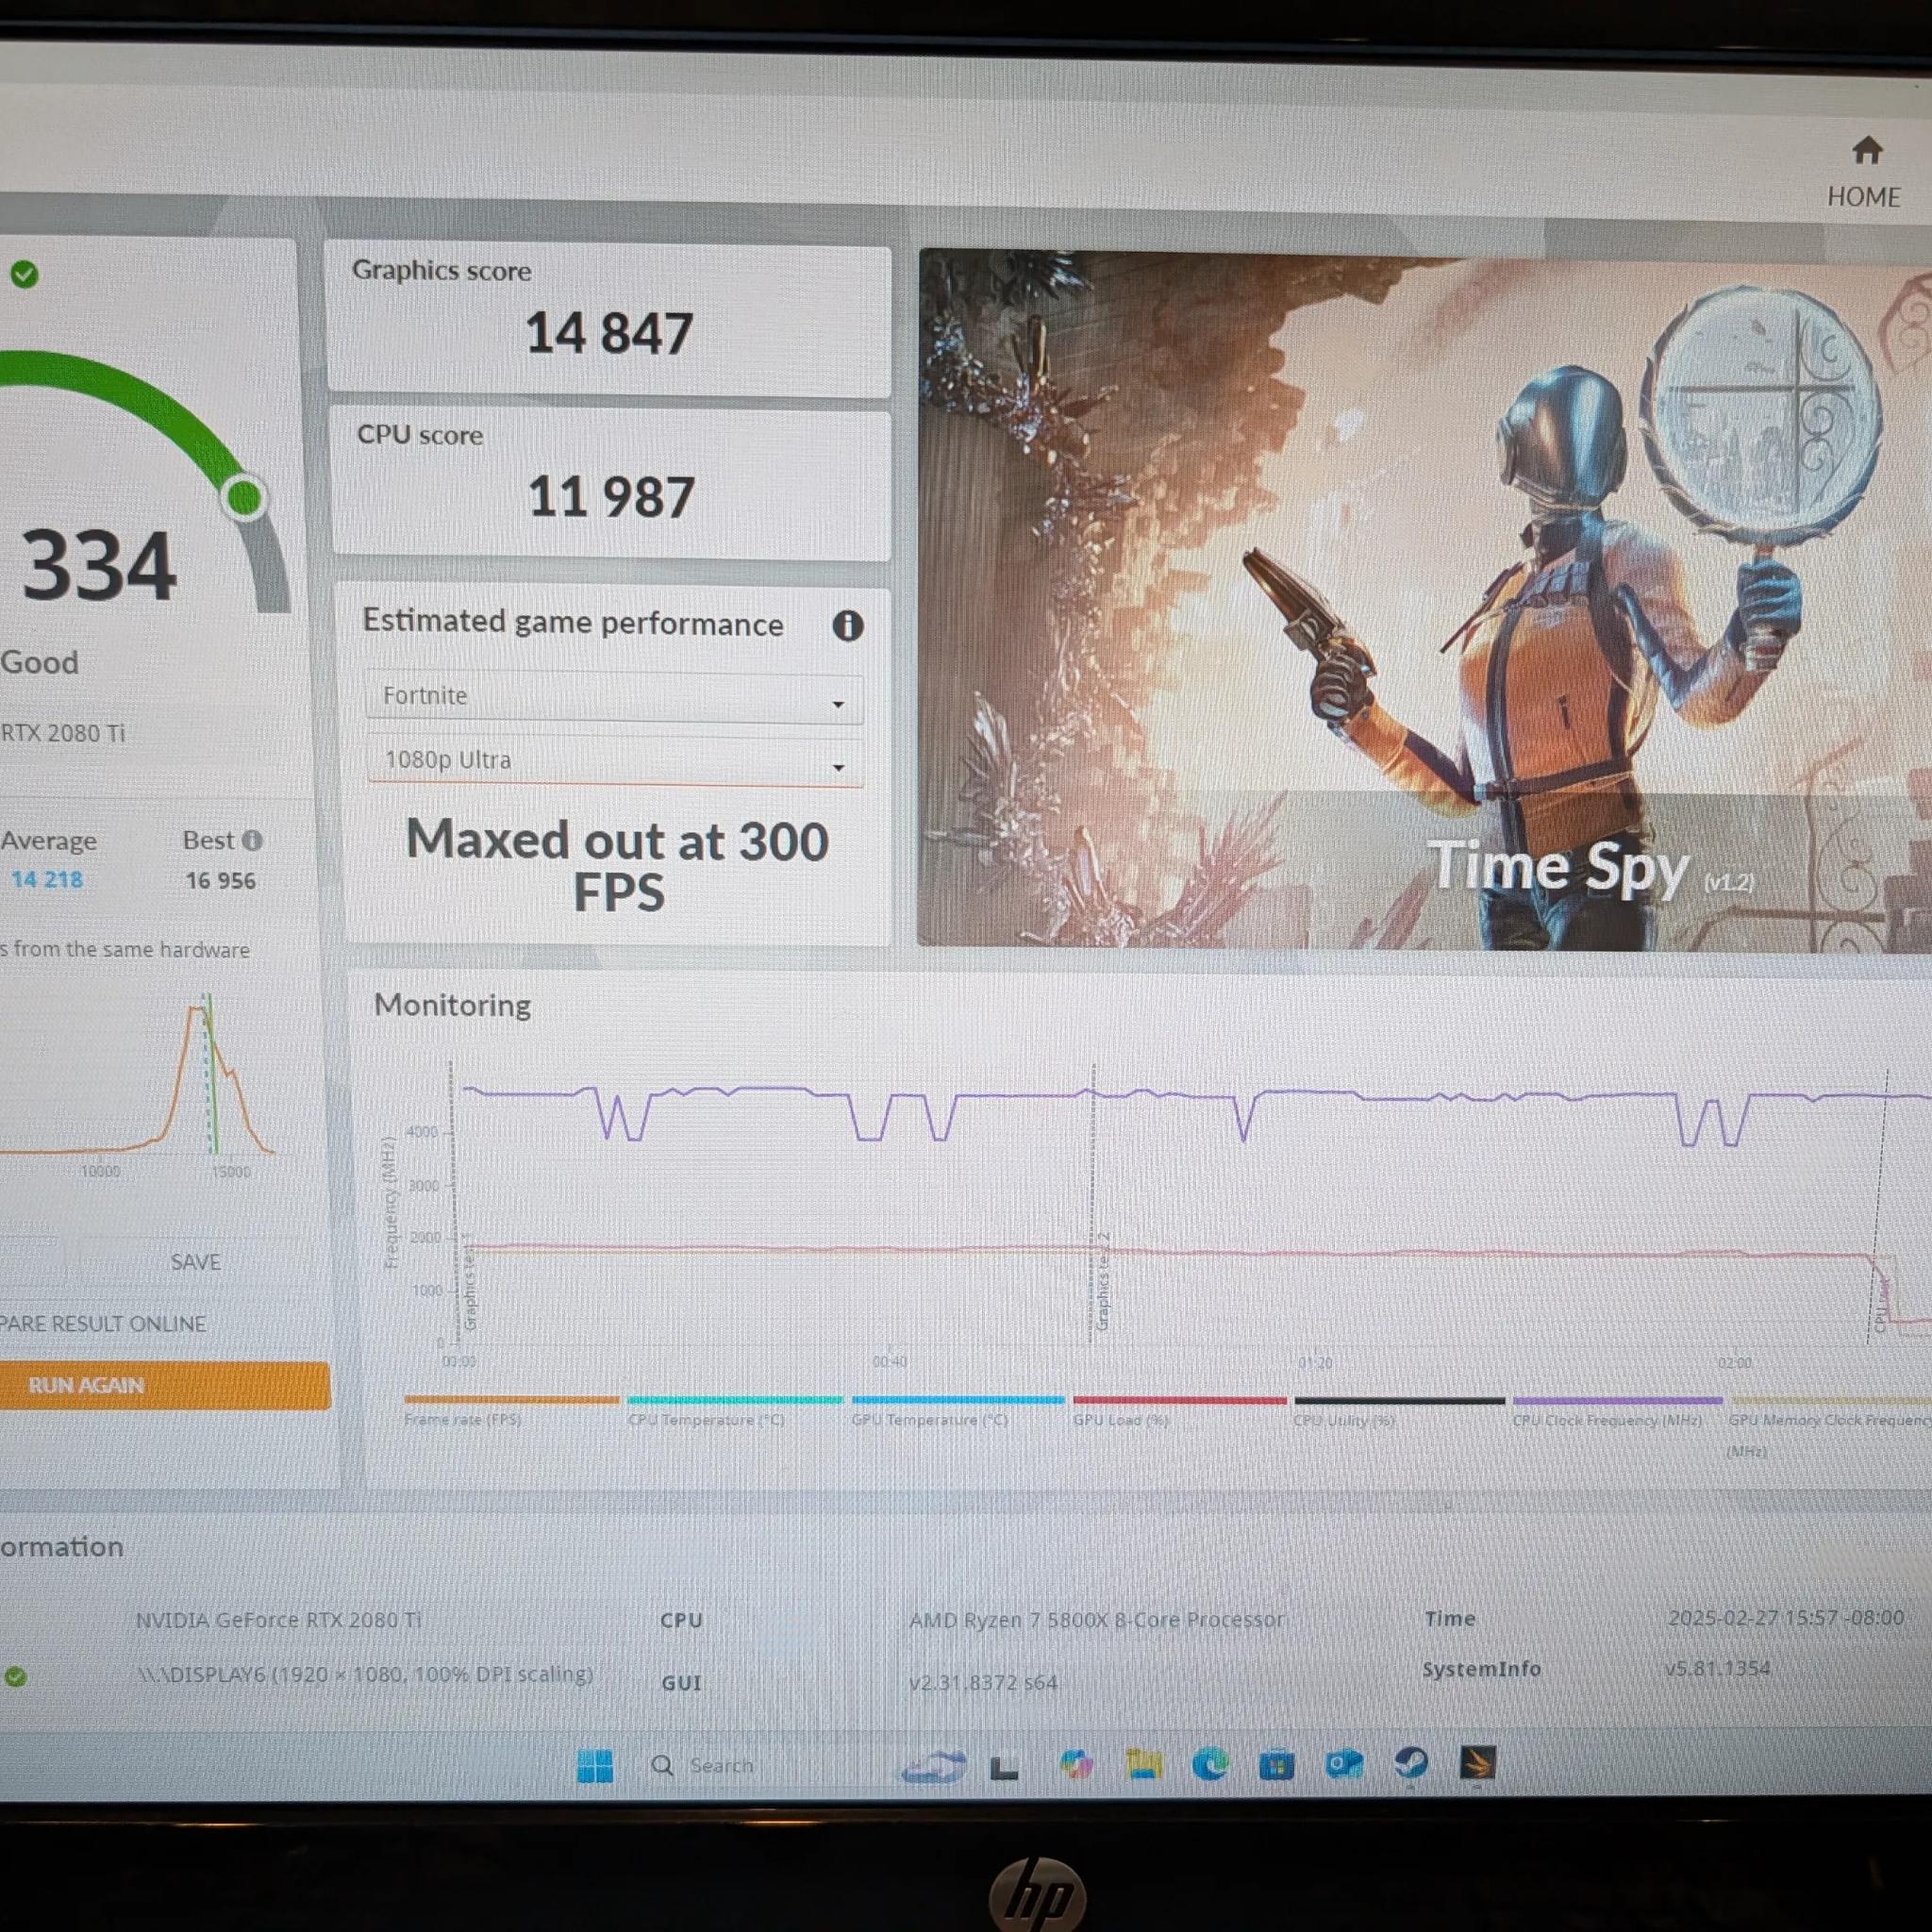Toggle CPU Utility (%) legend entry

(x=1399, y=1412)
